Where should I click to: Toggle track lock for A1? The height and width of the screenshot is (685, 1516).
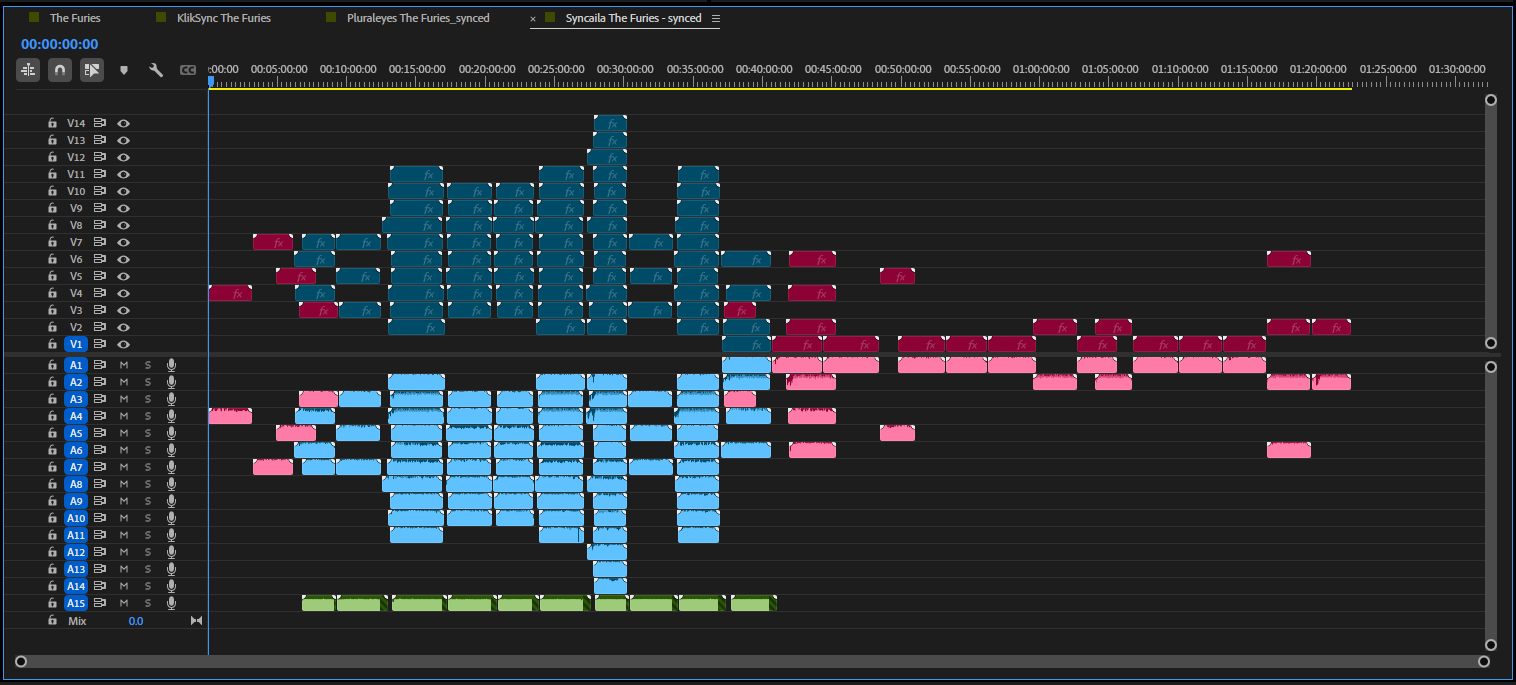click(52, 365)
